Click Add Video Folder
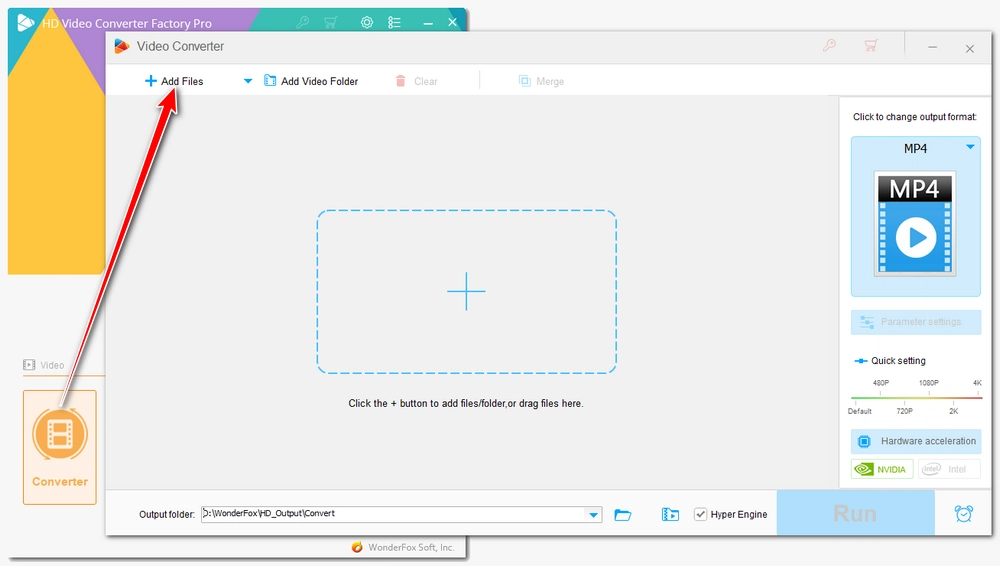Screen dimensions: 1000x566 311,81
